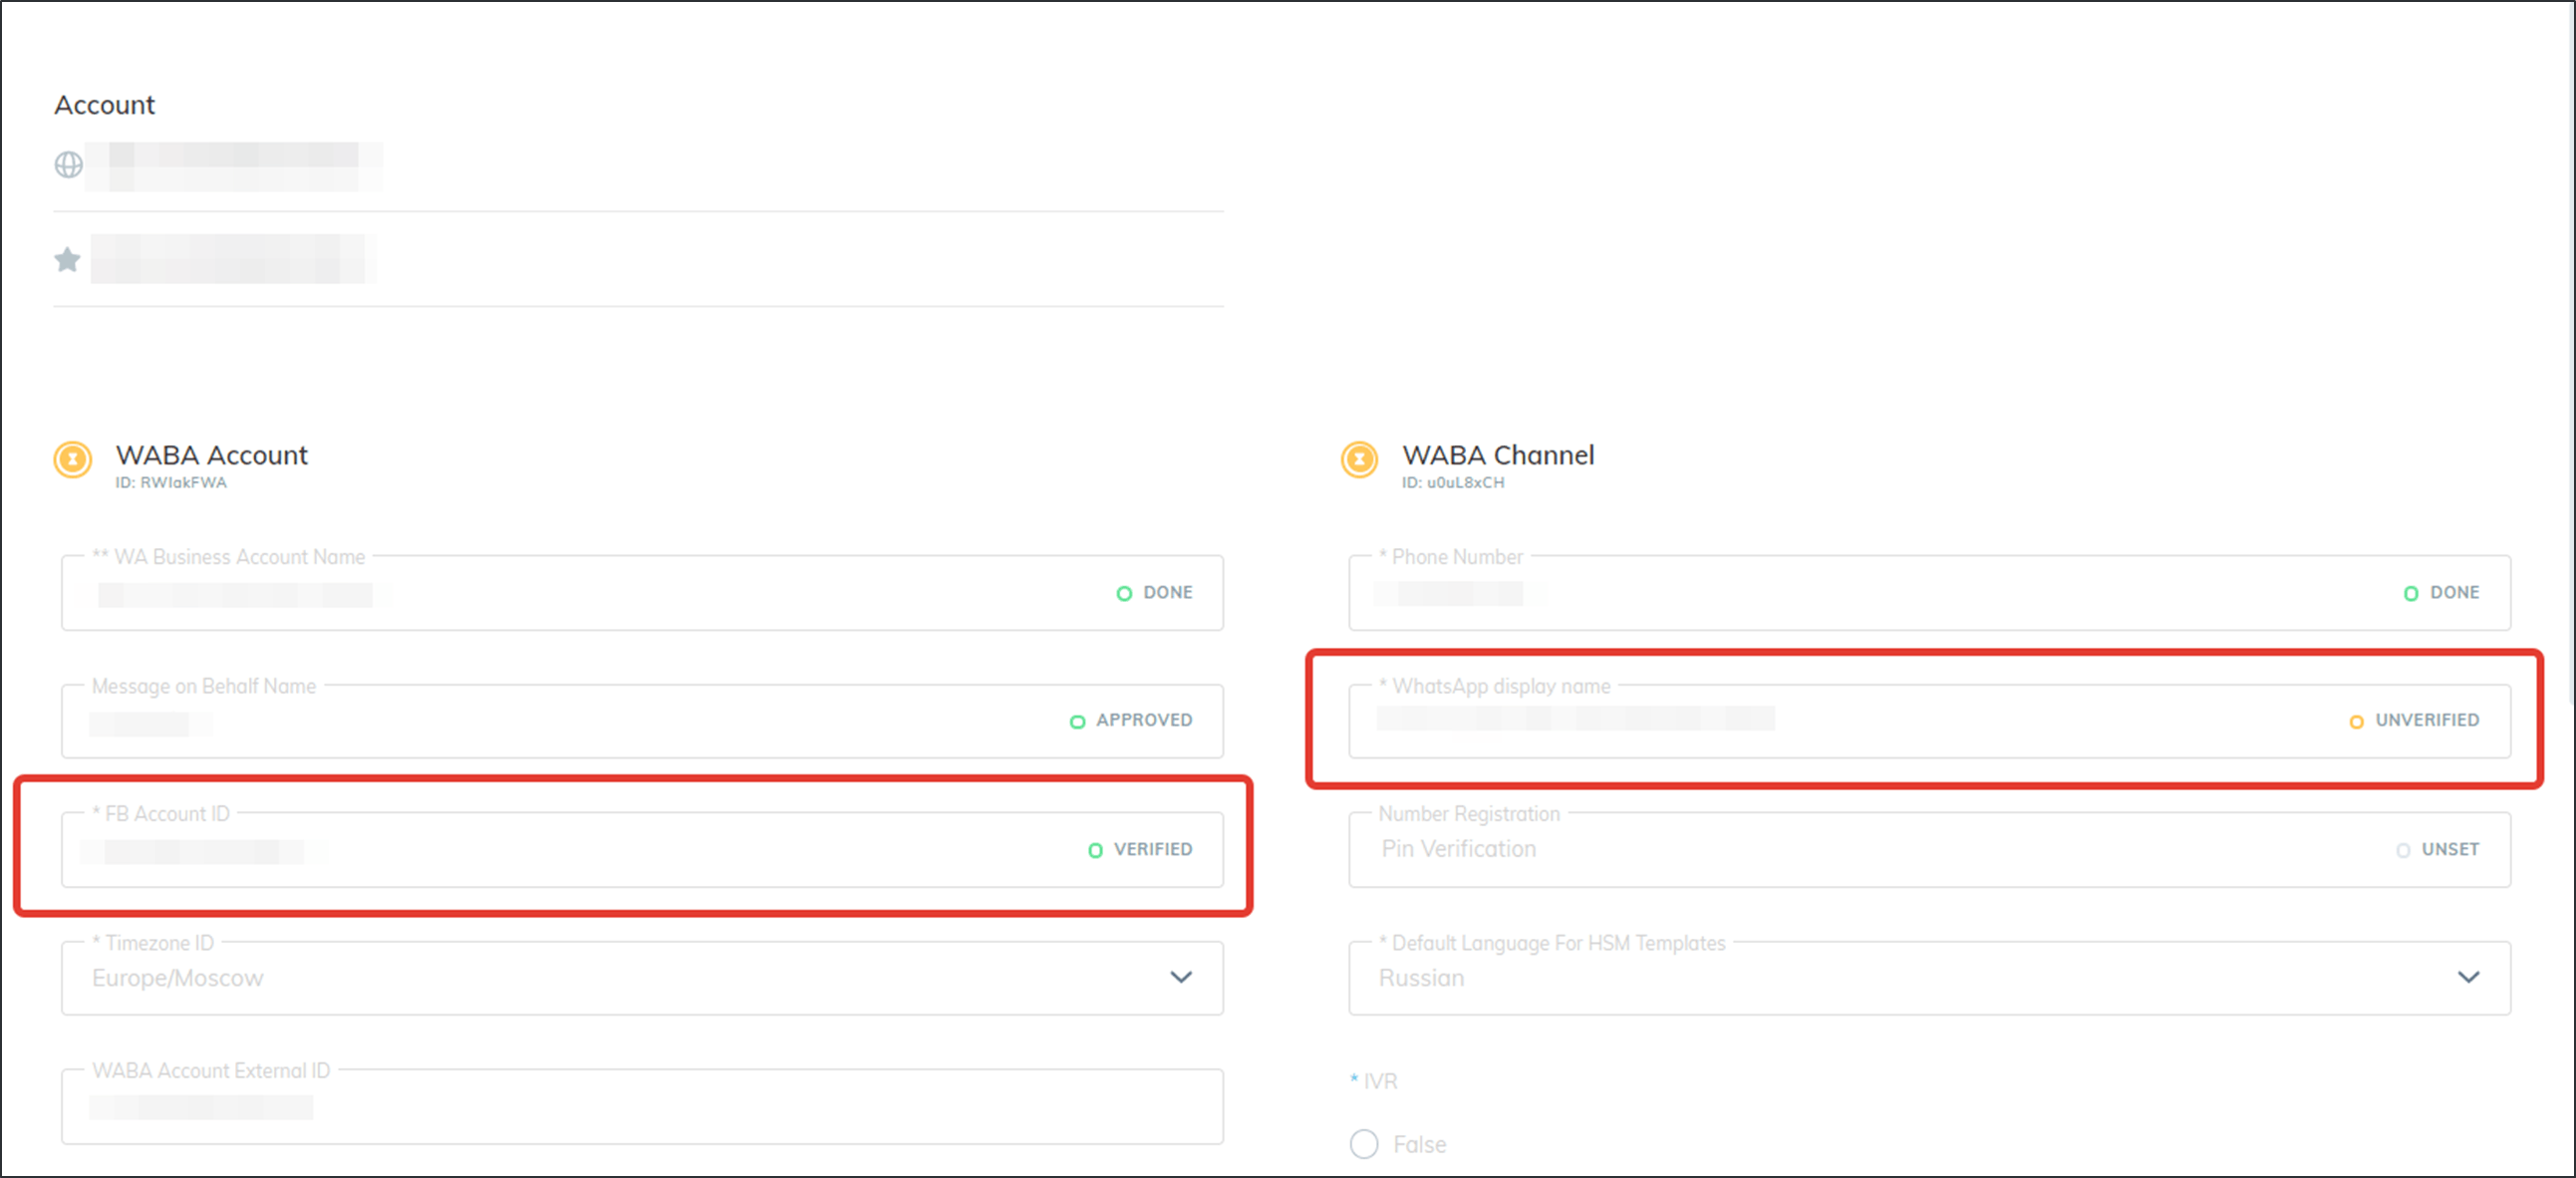Click the UNVERIFIED status circle for display name
The image size is (2576, 1178).
(x=2356, y=721)
